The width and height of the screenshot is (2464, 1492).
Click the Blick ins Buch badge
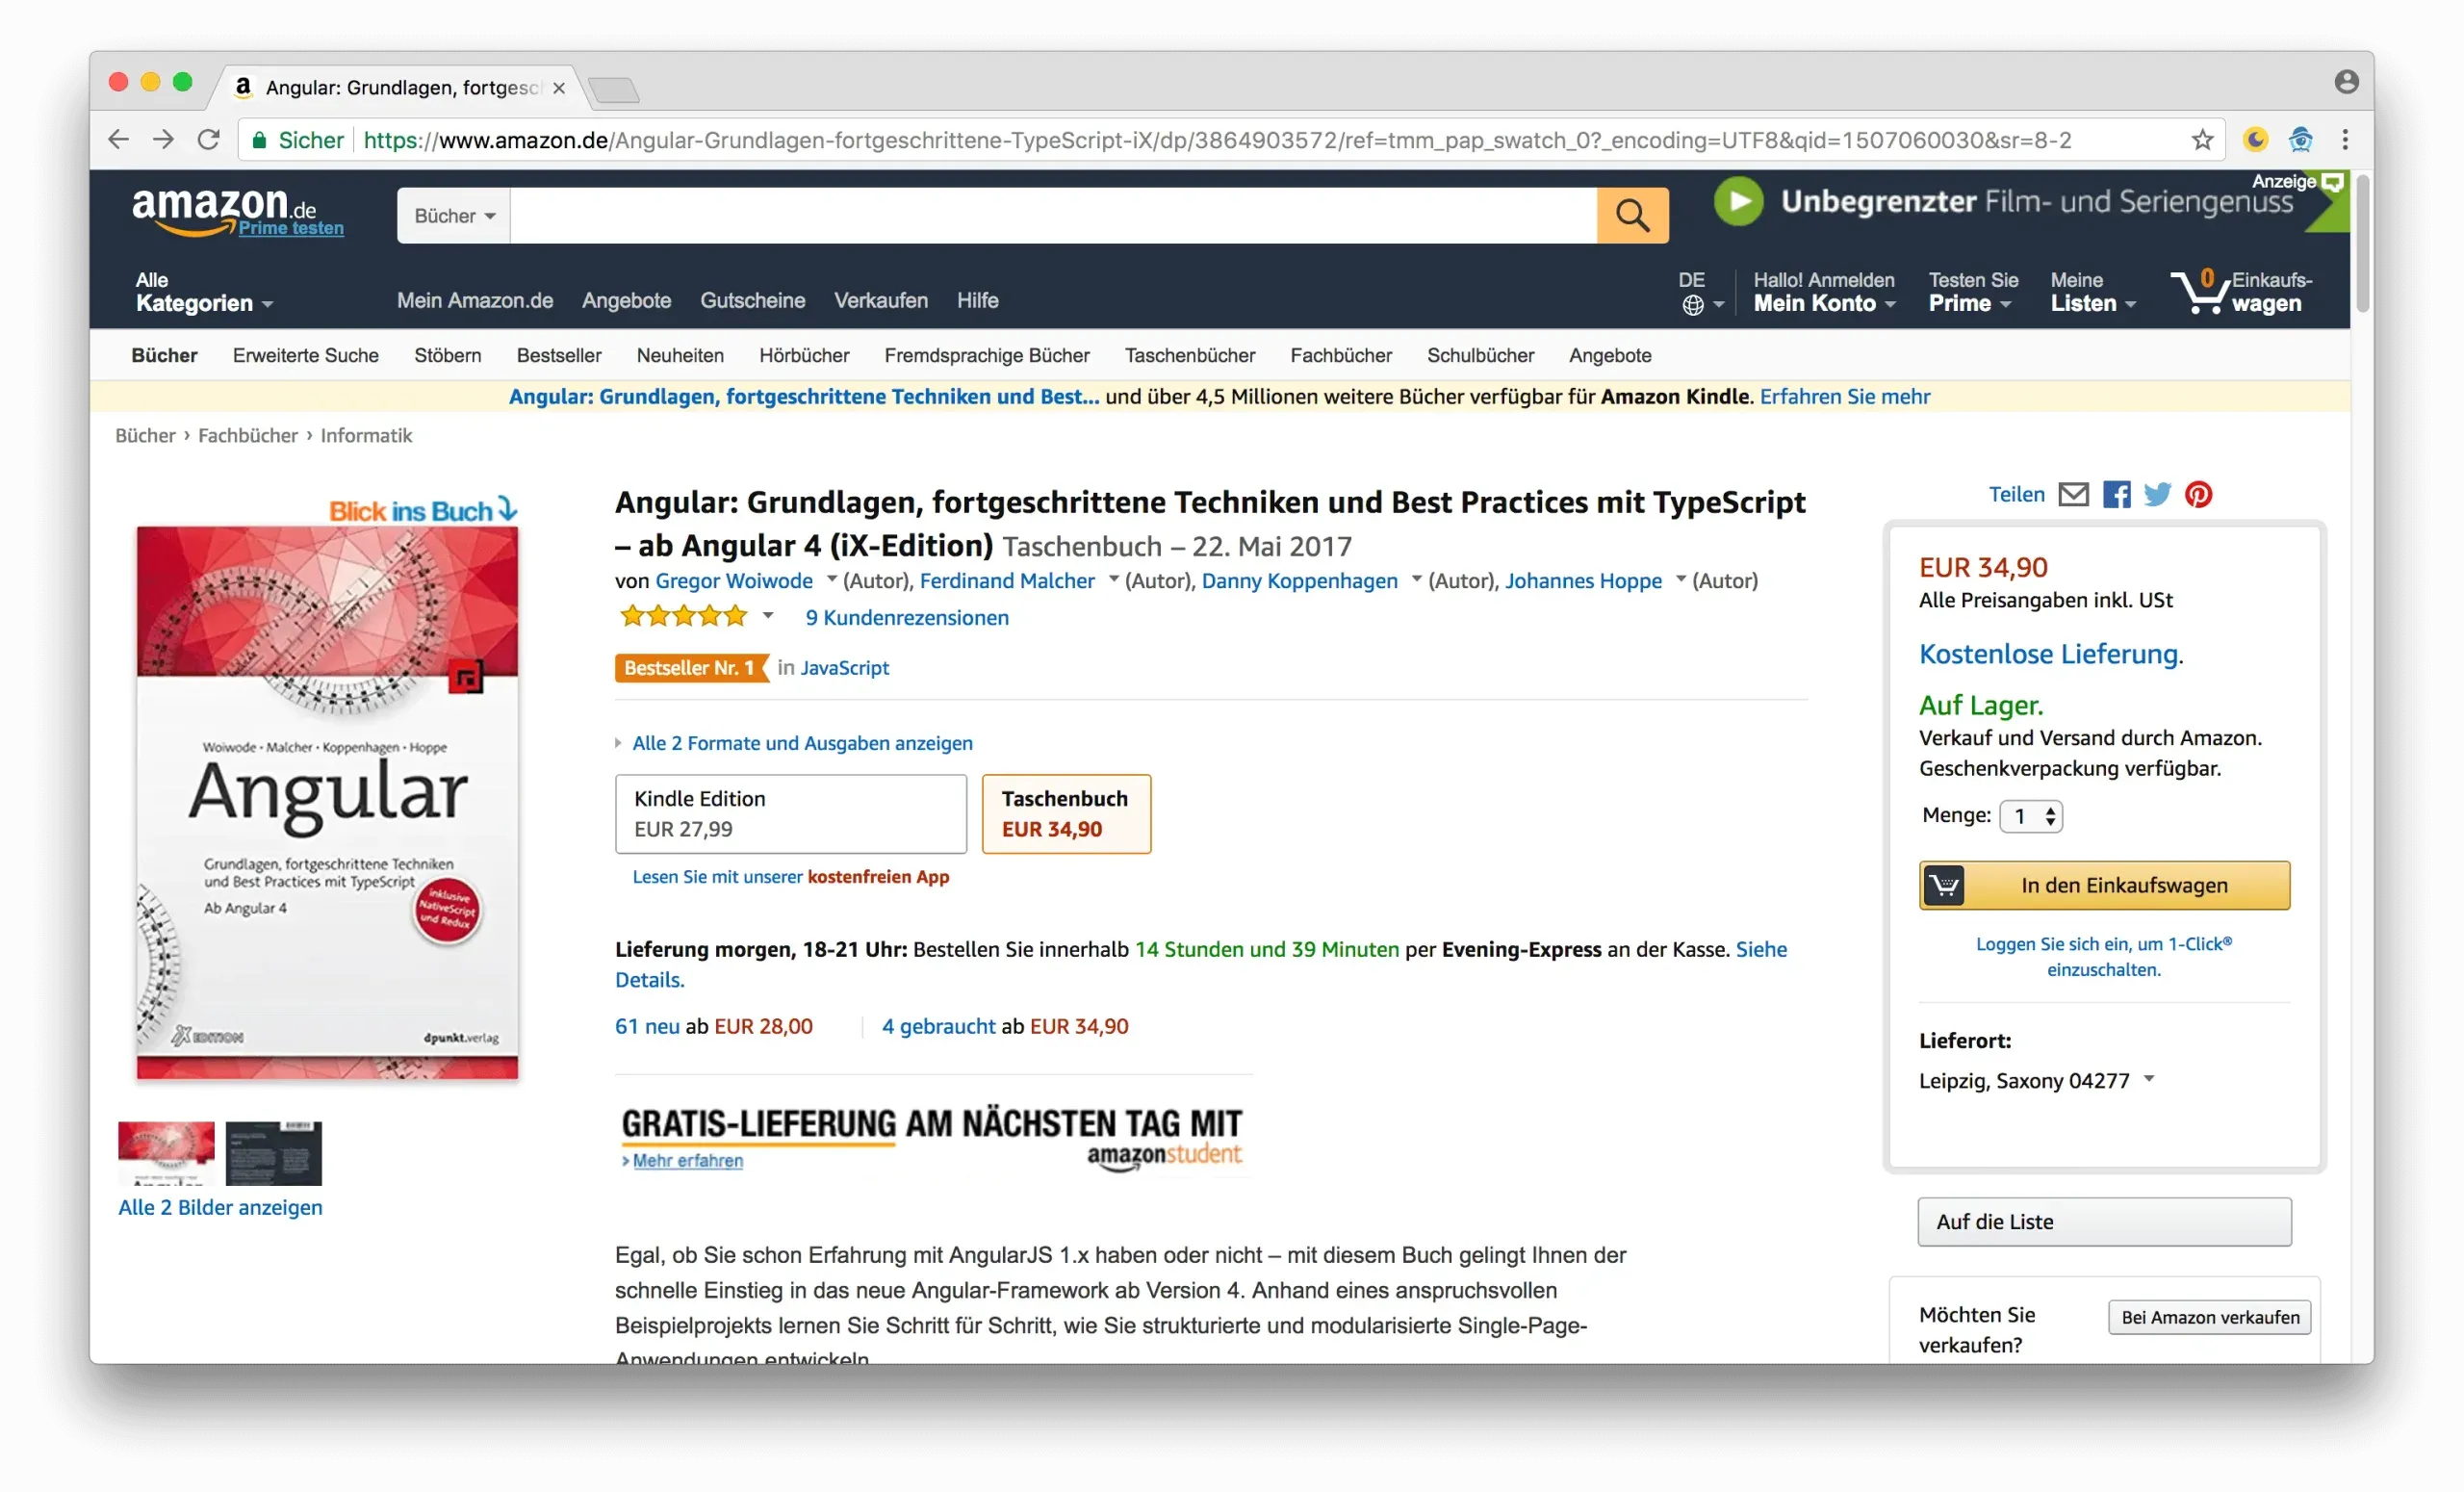[x=423, y=510]
